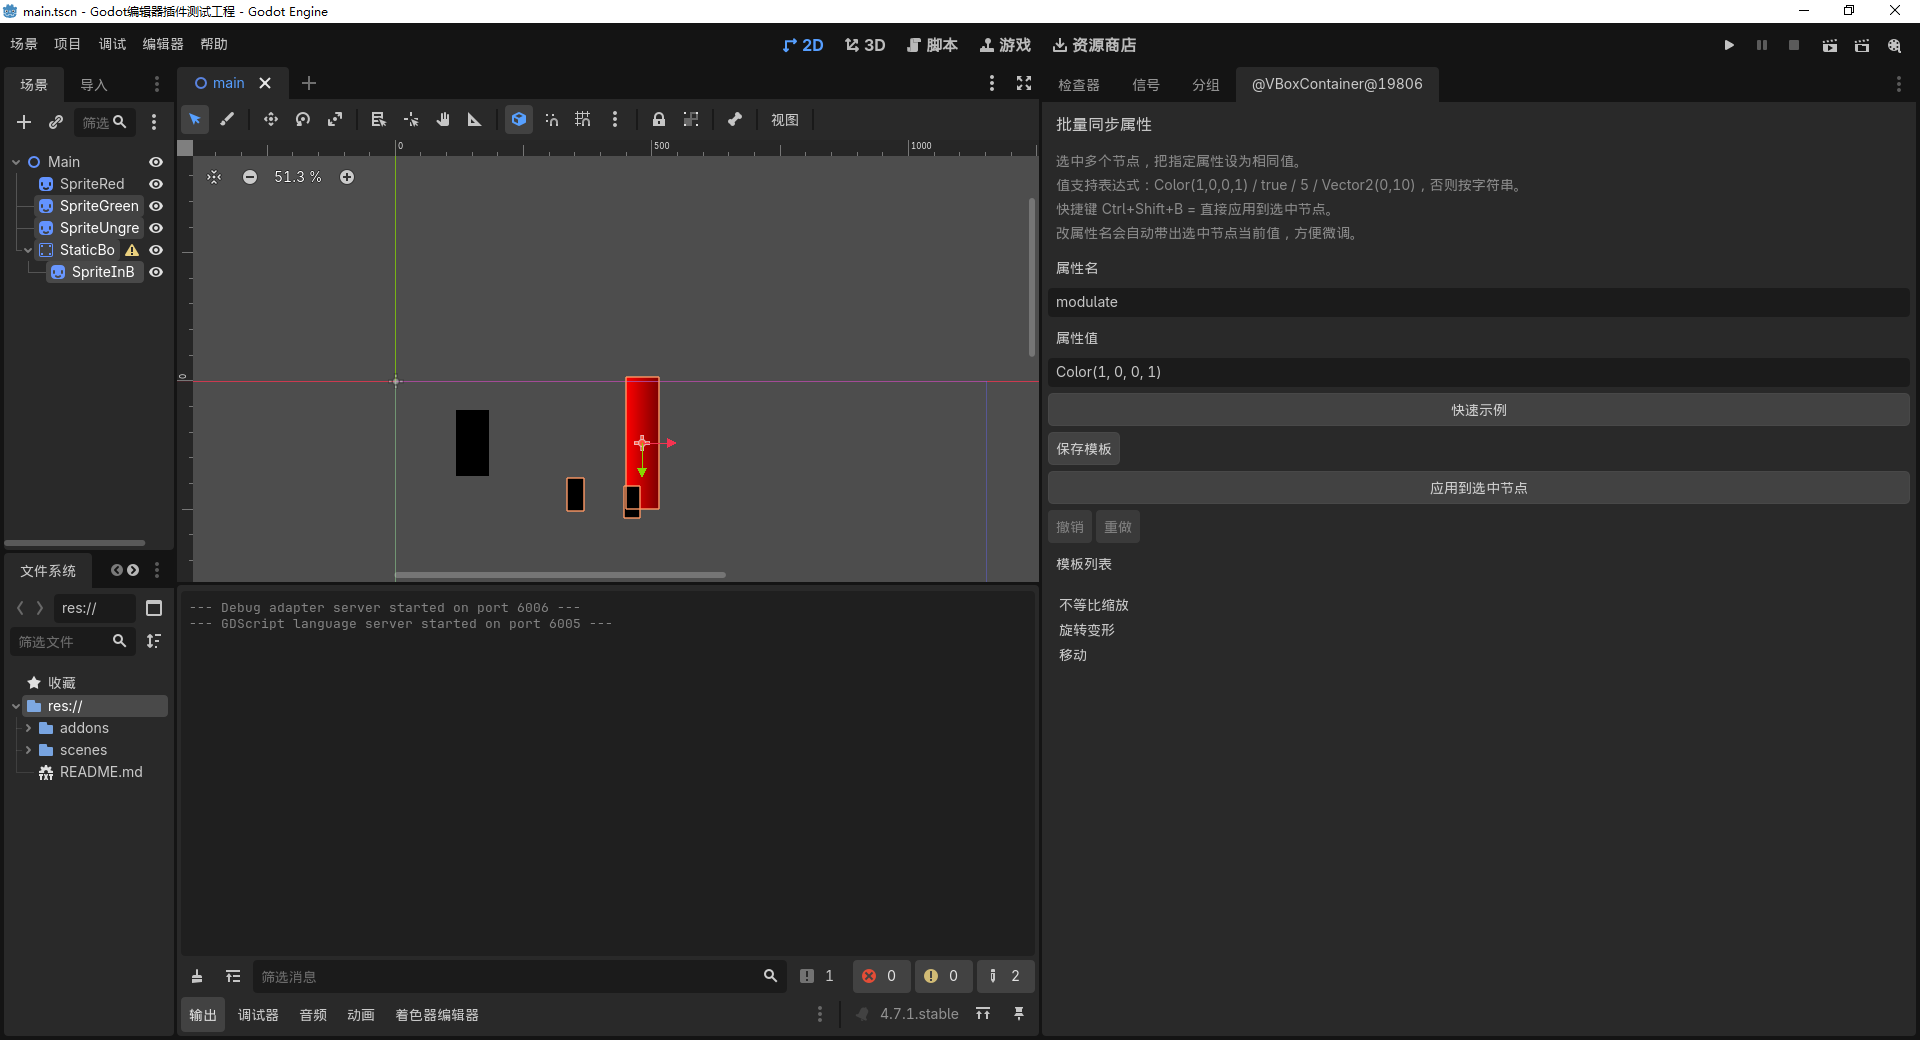1920x1040 pixels.
Task: Select the Move mode tool
Action: (270, 120)
